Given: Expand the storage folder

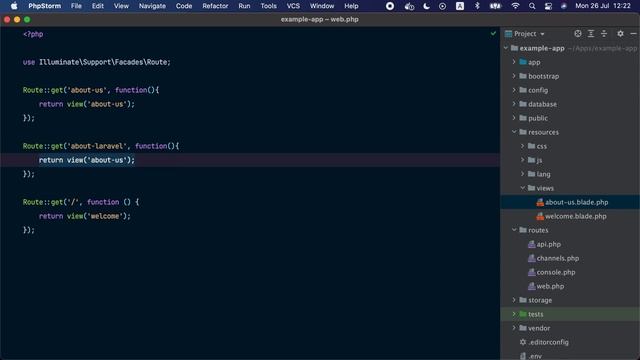Looking at the screenshot, I should (x=514, y=300).
